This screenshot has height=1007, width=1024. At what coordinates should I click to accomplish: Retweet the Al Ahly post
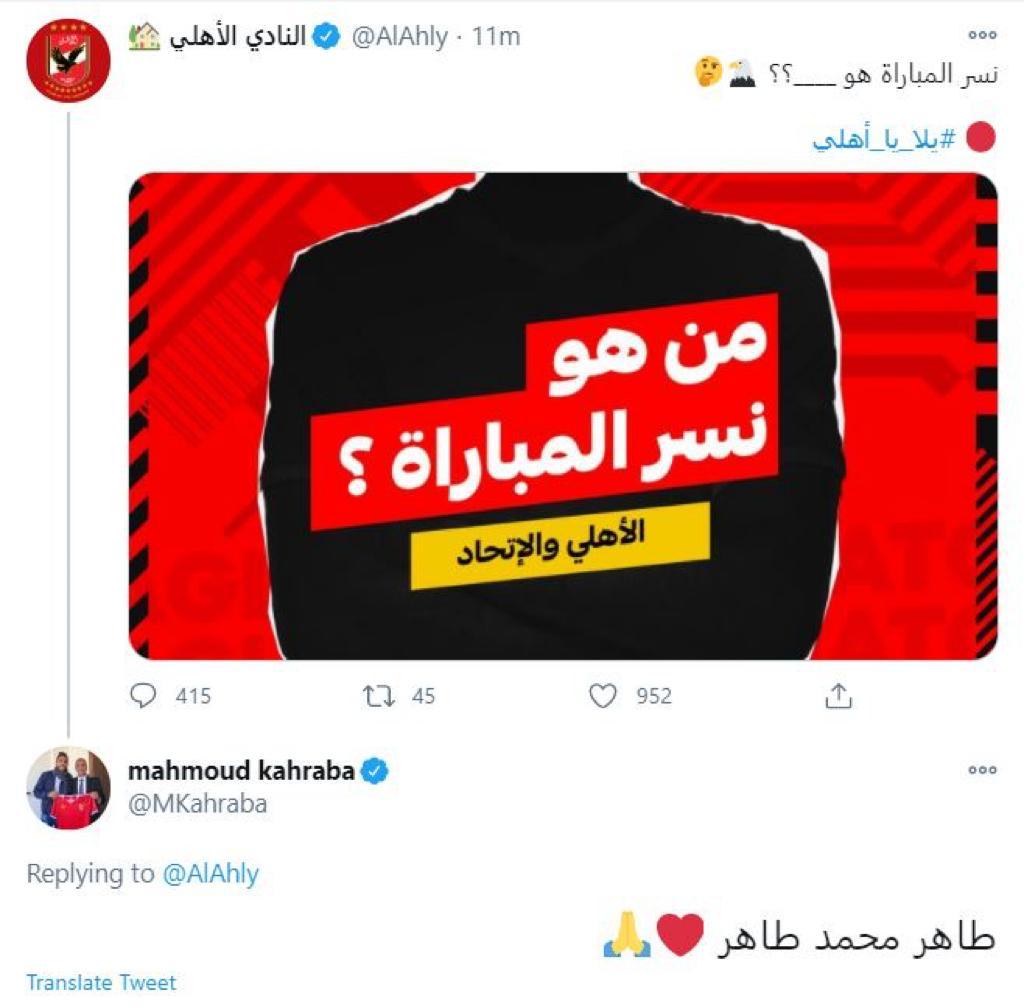[x=379, y=696]
